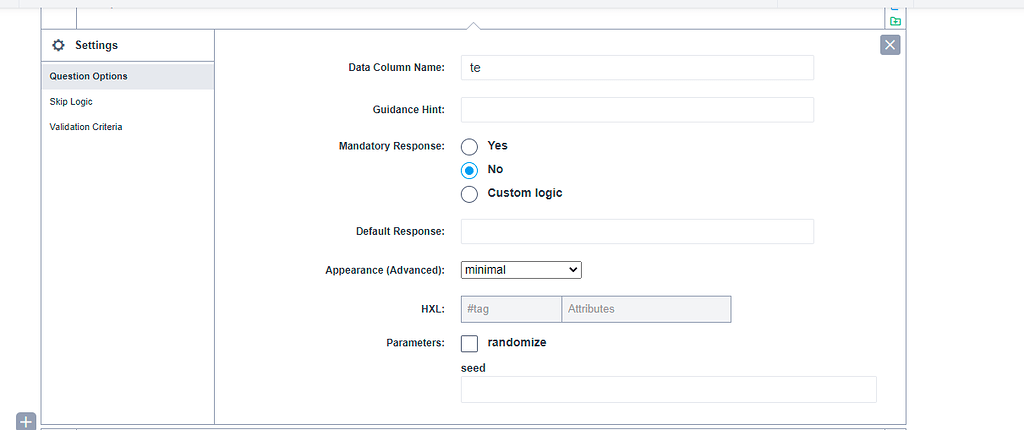Viewport: 1024px width, 430px height.
Task: Open the Question Options tab
Action: (128, 76)
